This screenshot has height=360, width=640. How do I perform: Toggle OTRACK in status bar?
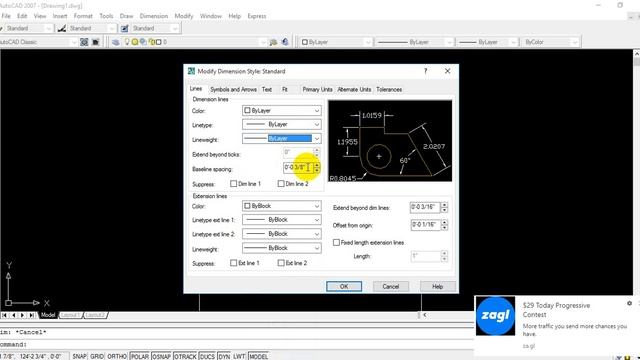pos(185,356)
